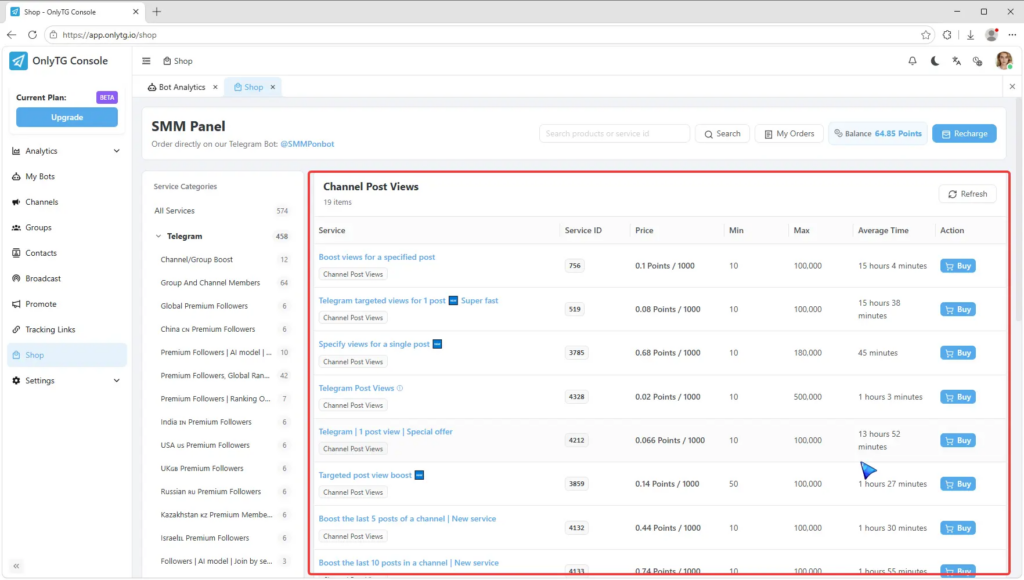Open My Orders
Screen dimensions: 1024x580
(789, 133)
